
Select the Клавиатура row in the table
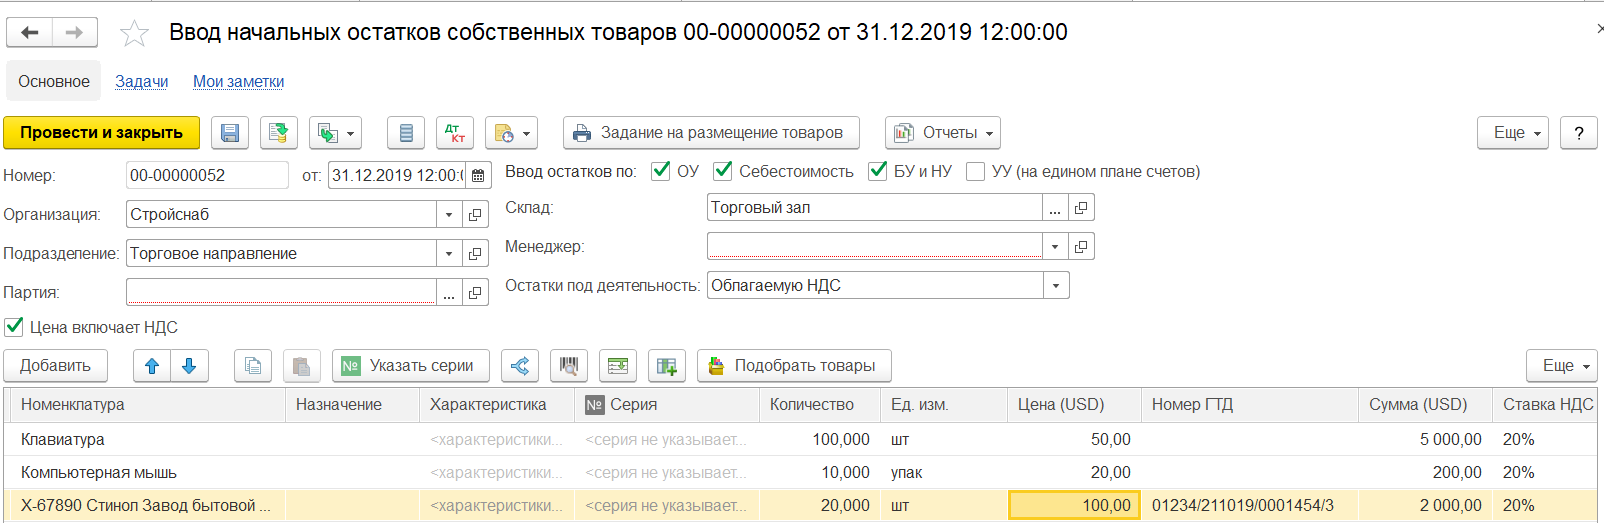point(63,439)
